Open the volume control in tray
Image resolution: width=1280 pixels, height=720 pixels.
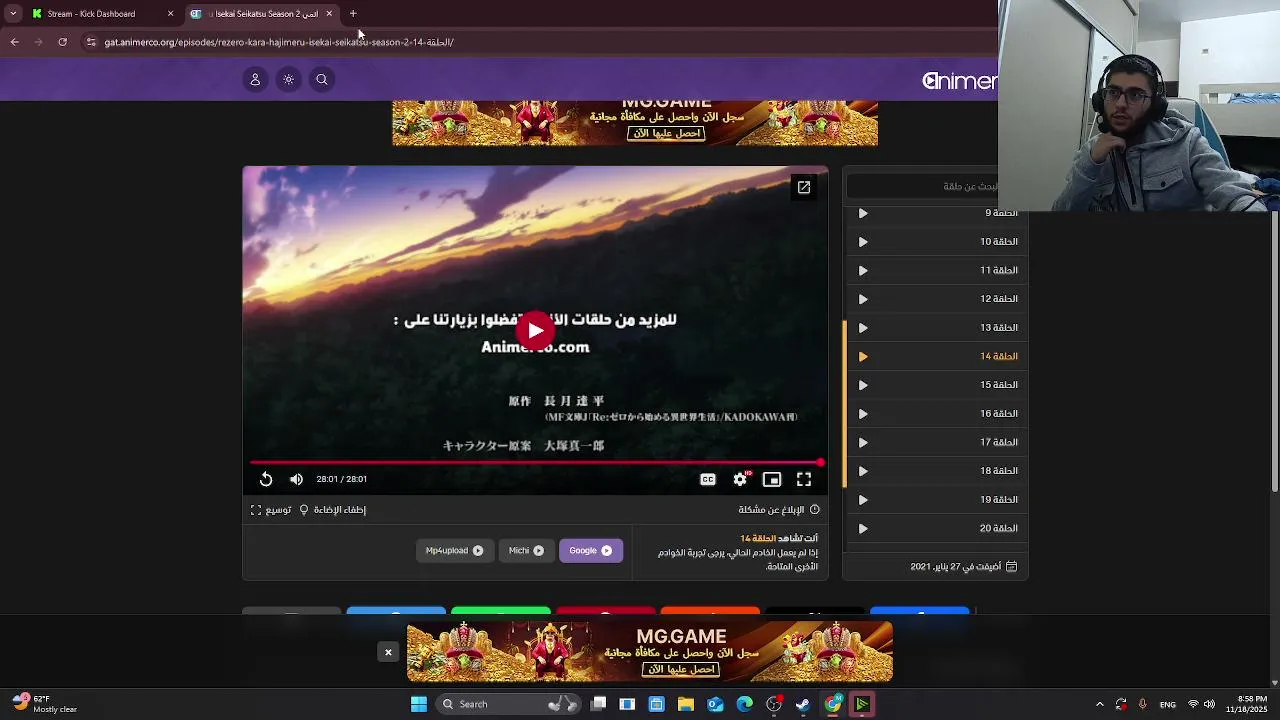point(1209,704)
